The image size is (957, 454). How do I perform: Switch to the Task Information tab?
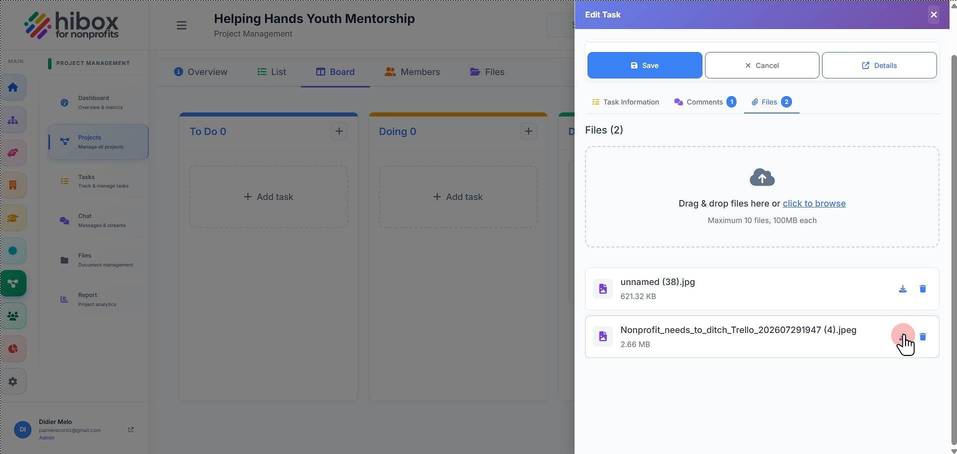pyautogui.click(x=626, y=102)
